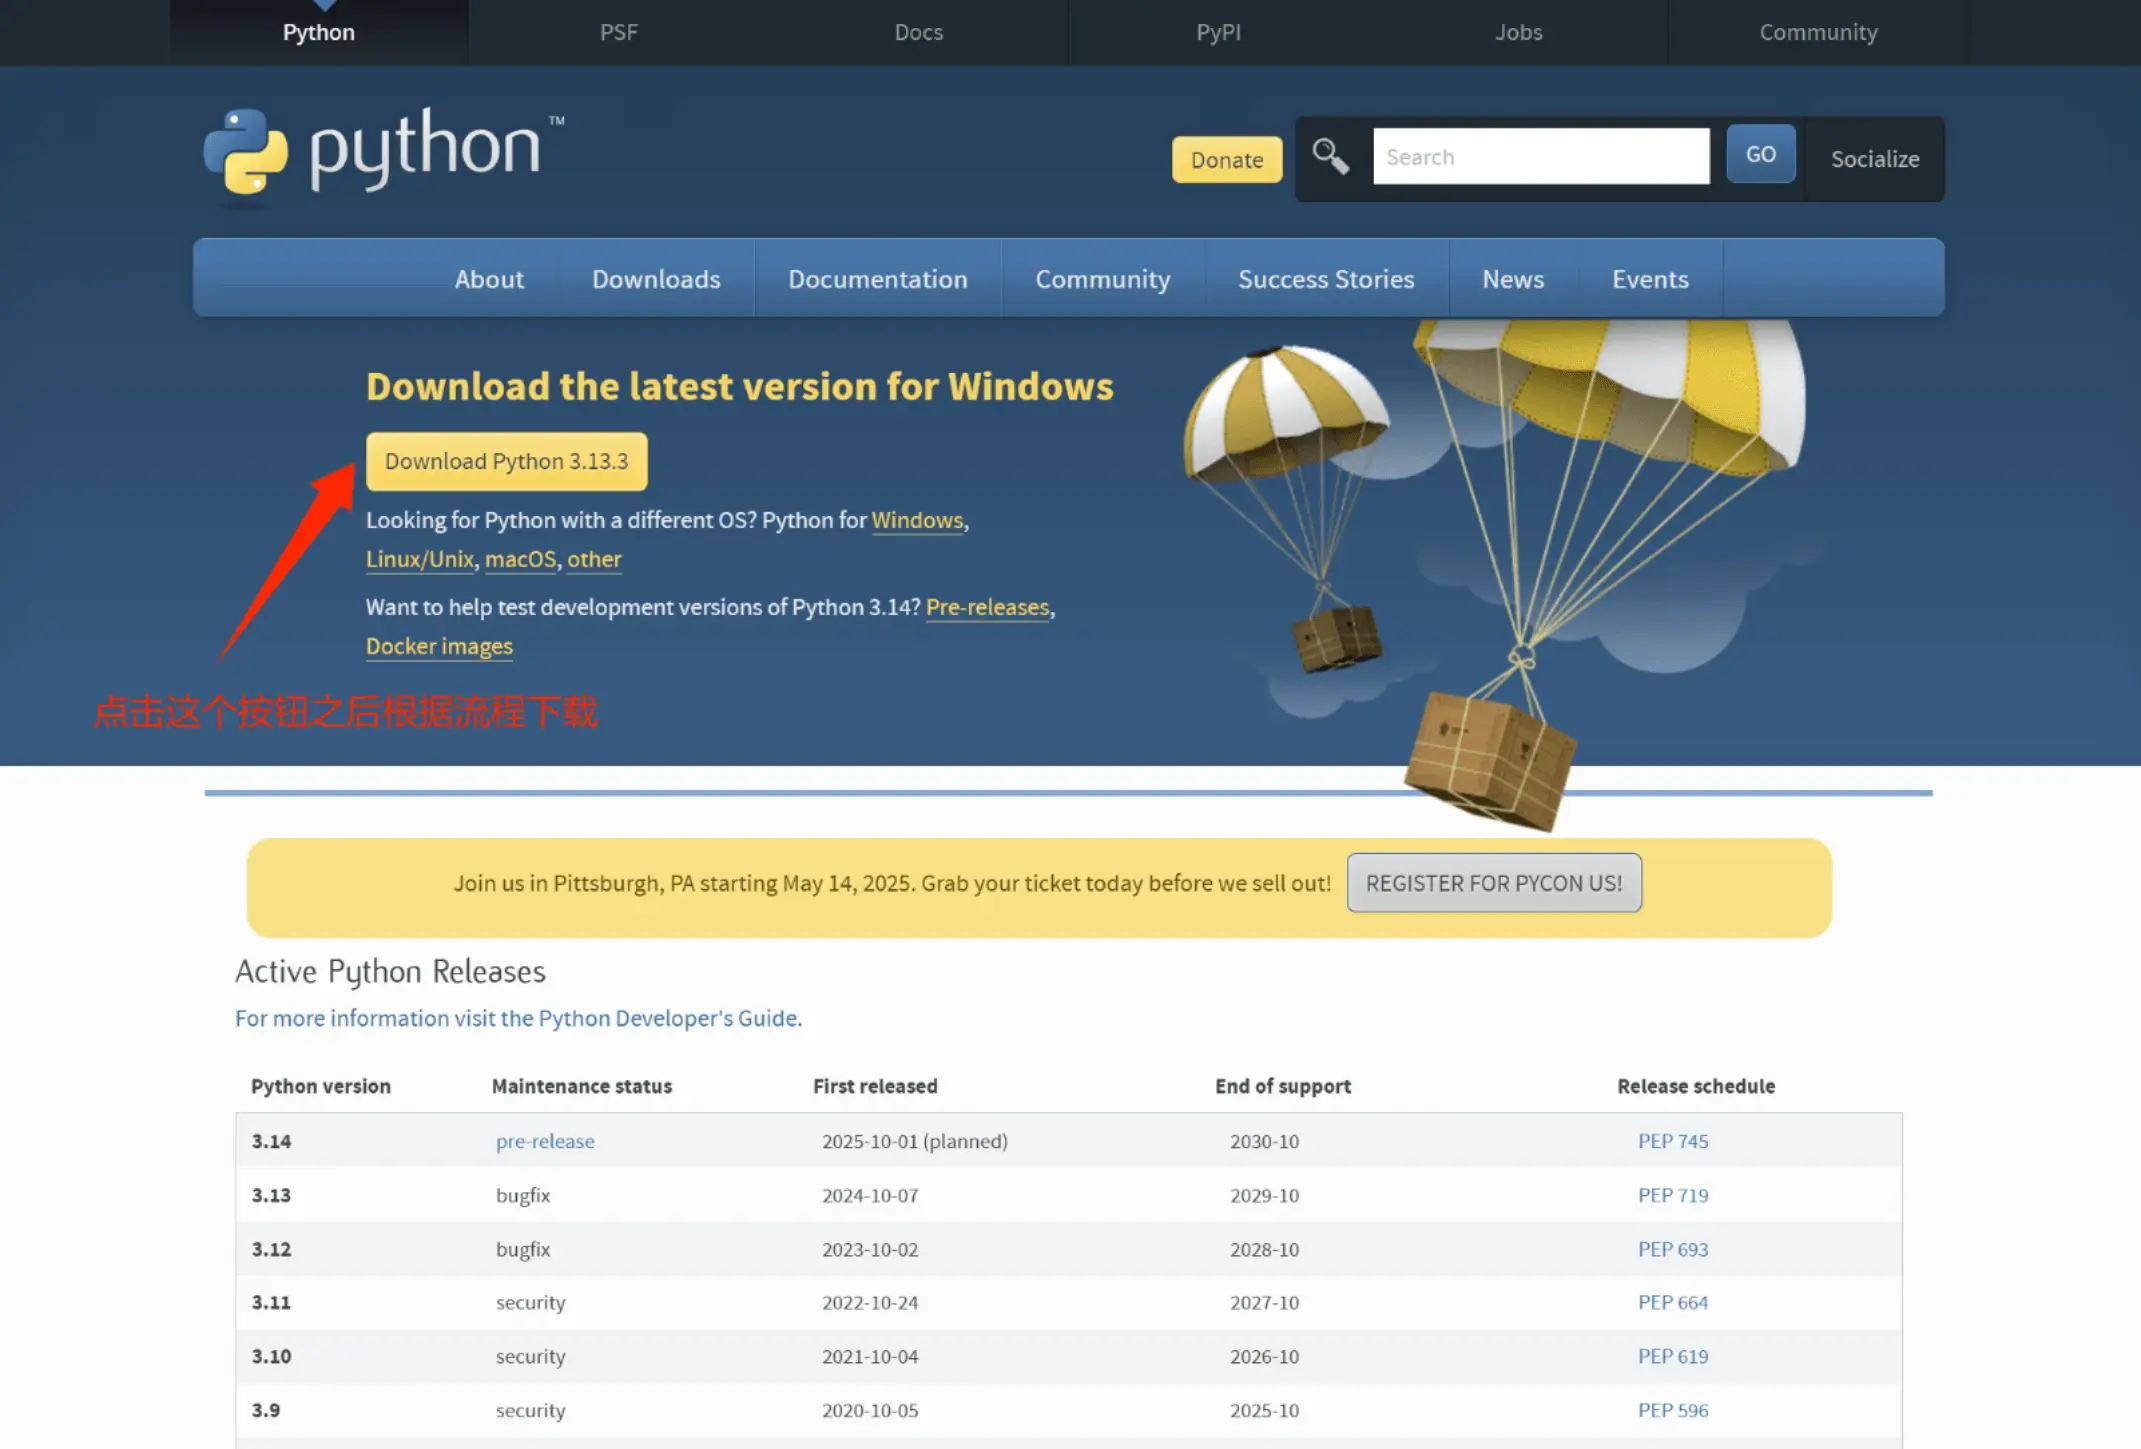Click version cell '3.12'
The width and height of the screenshot is (2141, 1449).
271,1249
